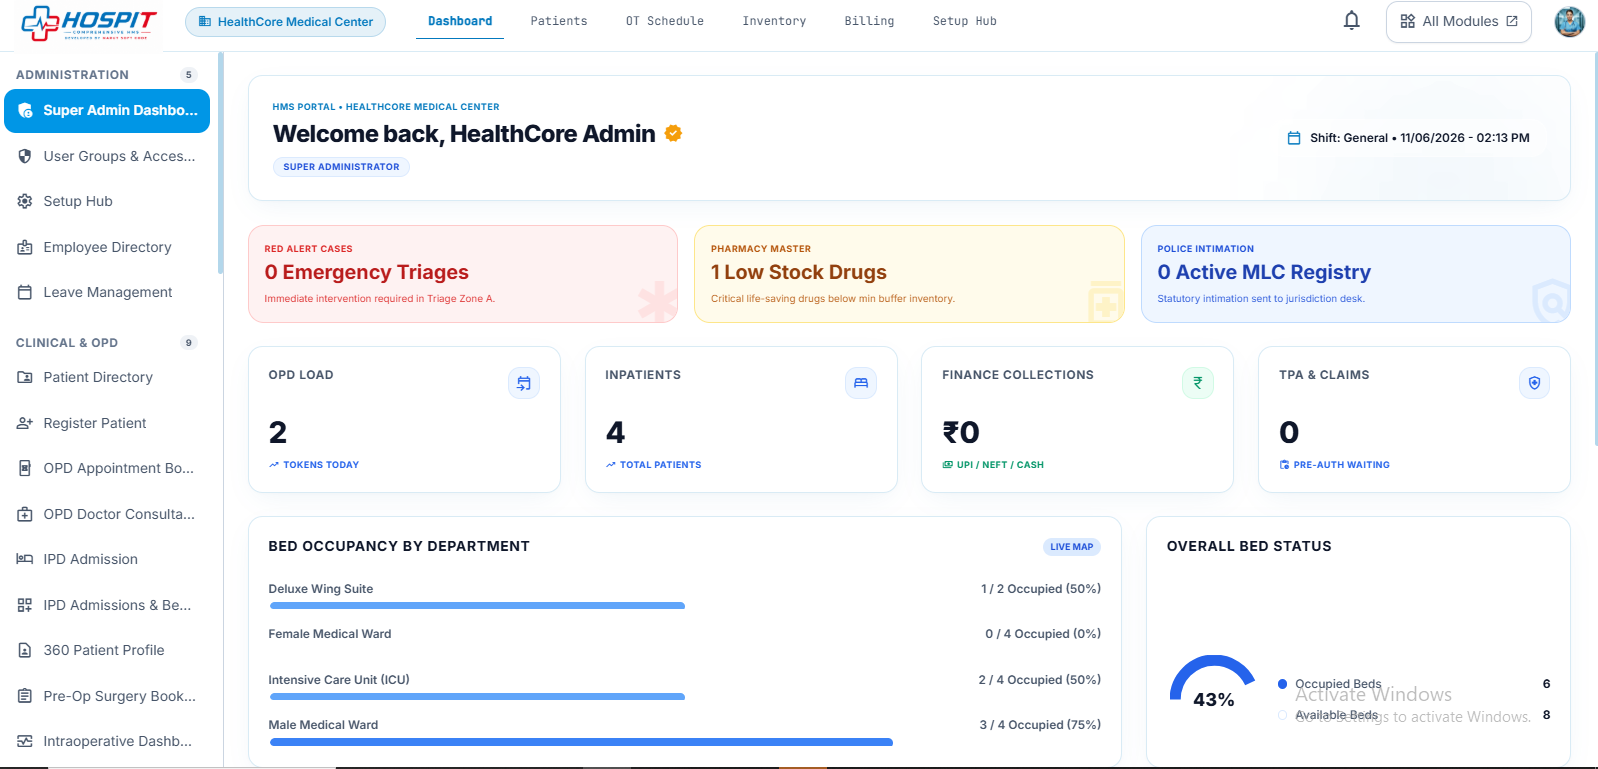
Task: Open the Low Stock Drugs alert card
Action: (x=909, y=274)
